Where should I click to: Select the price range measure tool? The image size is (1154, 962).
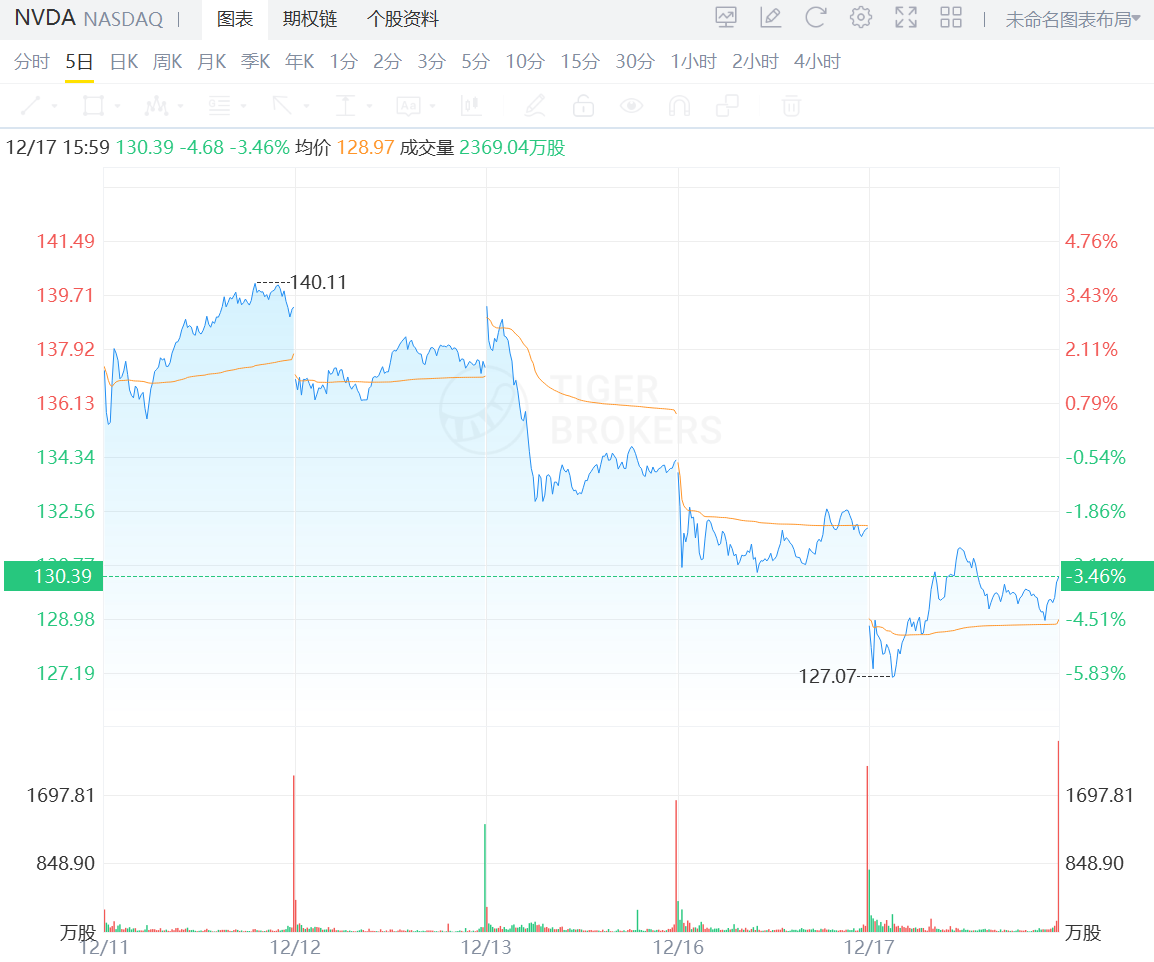pos(346,106)
